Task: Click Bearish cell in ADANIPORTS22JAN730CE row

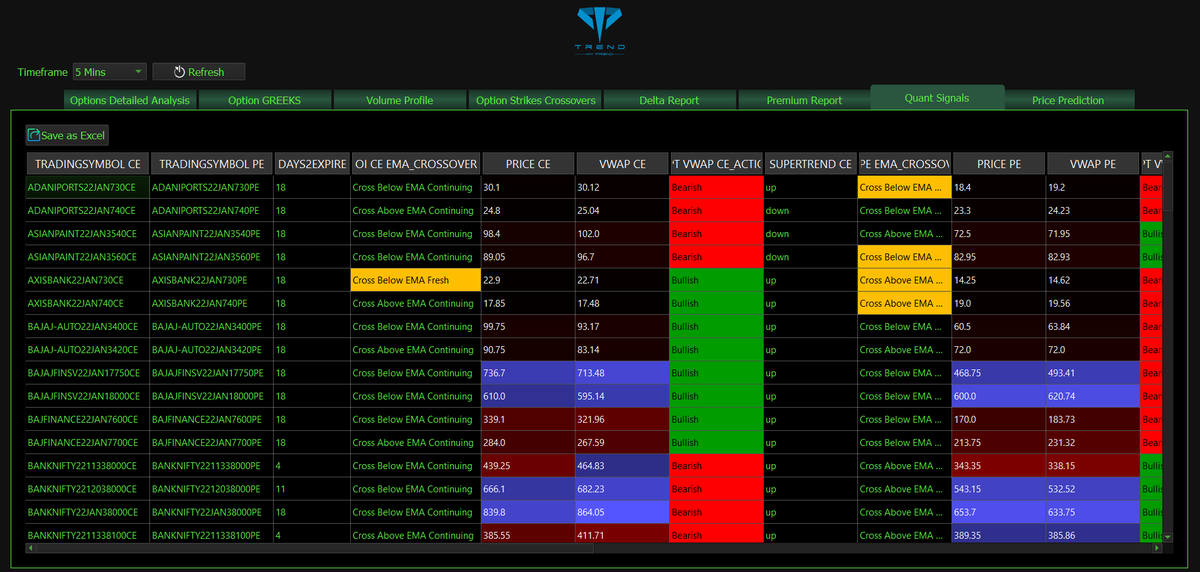Action: pos(715,187)
